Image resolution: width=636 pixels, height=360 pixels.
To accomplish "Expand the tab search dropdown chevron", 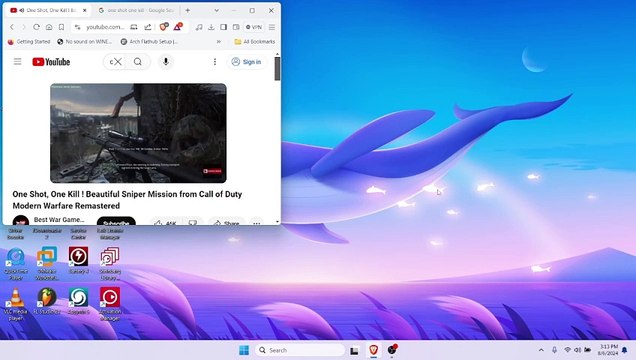I will click(217, 11).
